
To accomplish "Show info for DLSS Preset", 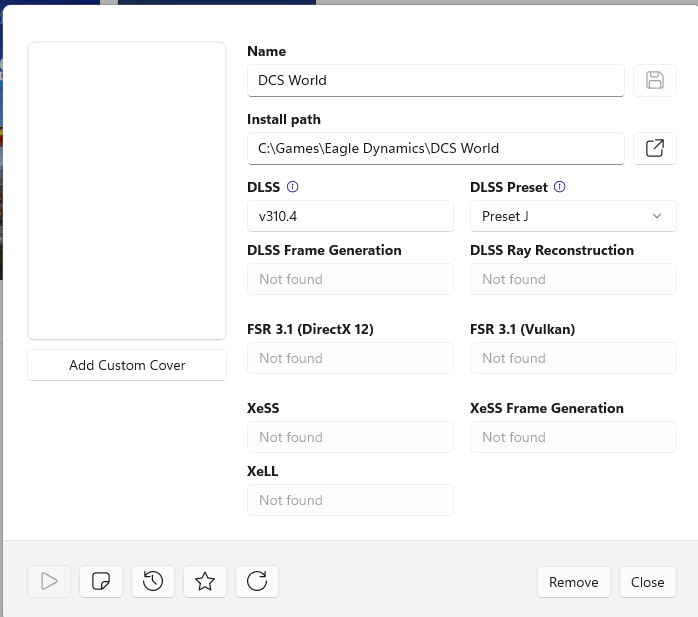I will tap(560, 187).
